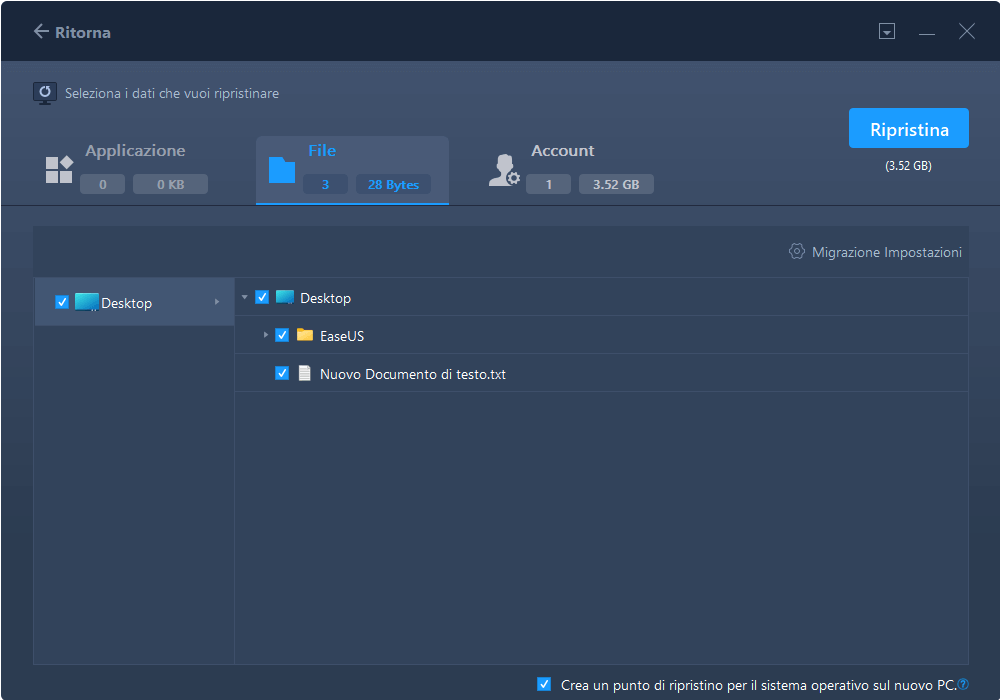Click the application count badge 0
Image resolution: width=1000 pixels, height=700 pixels.
coord(103,184)
